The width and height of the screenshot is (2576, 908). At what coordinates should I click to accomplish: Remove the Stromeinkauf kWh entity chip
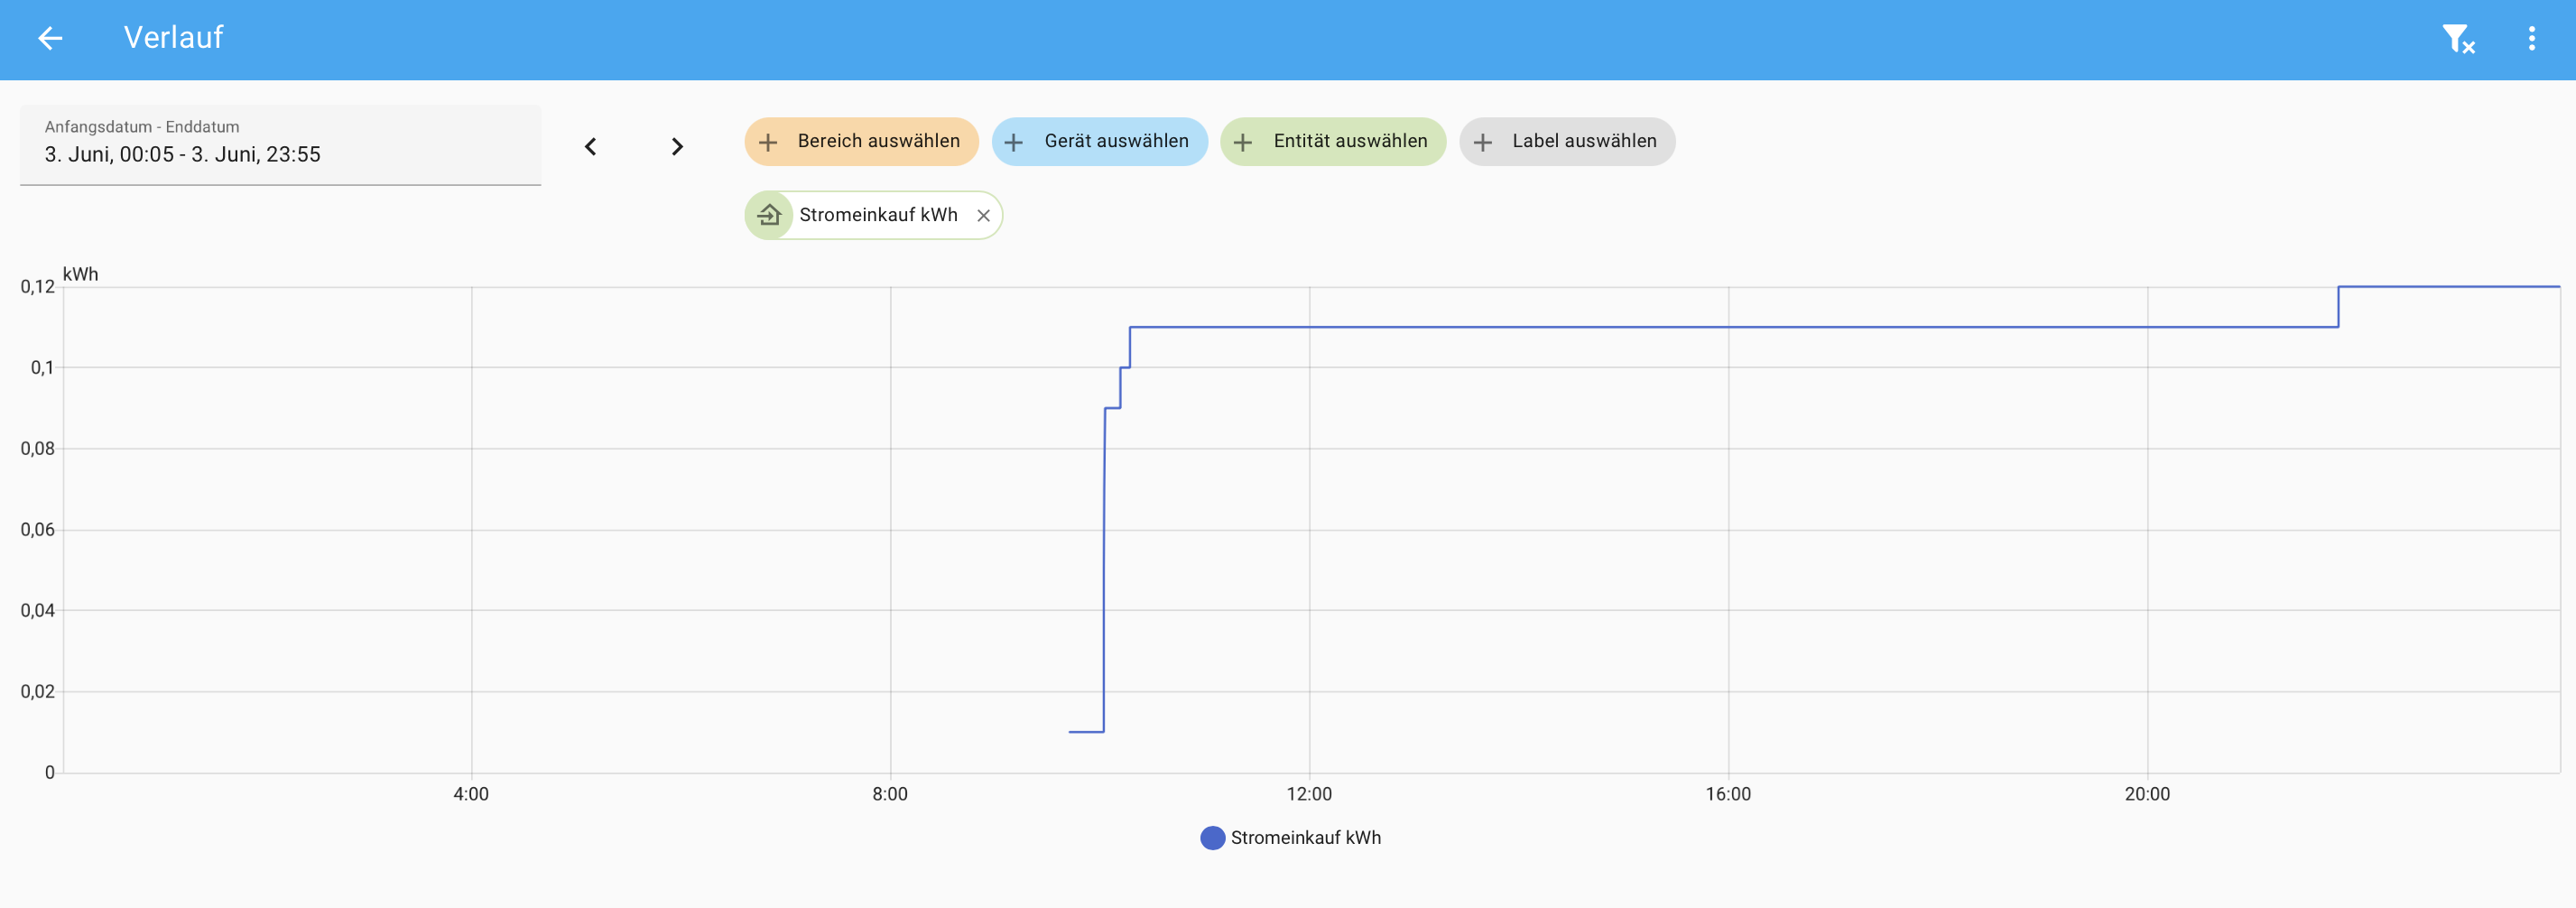click(x=983, y=216)
